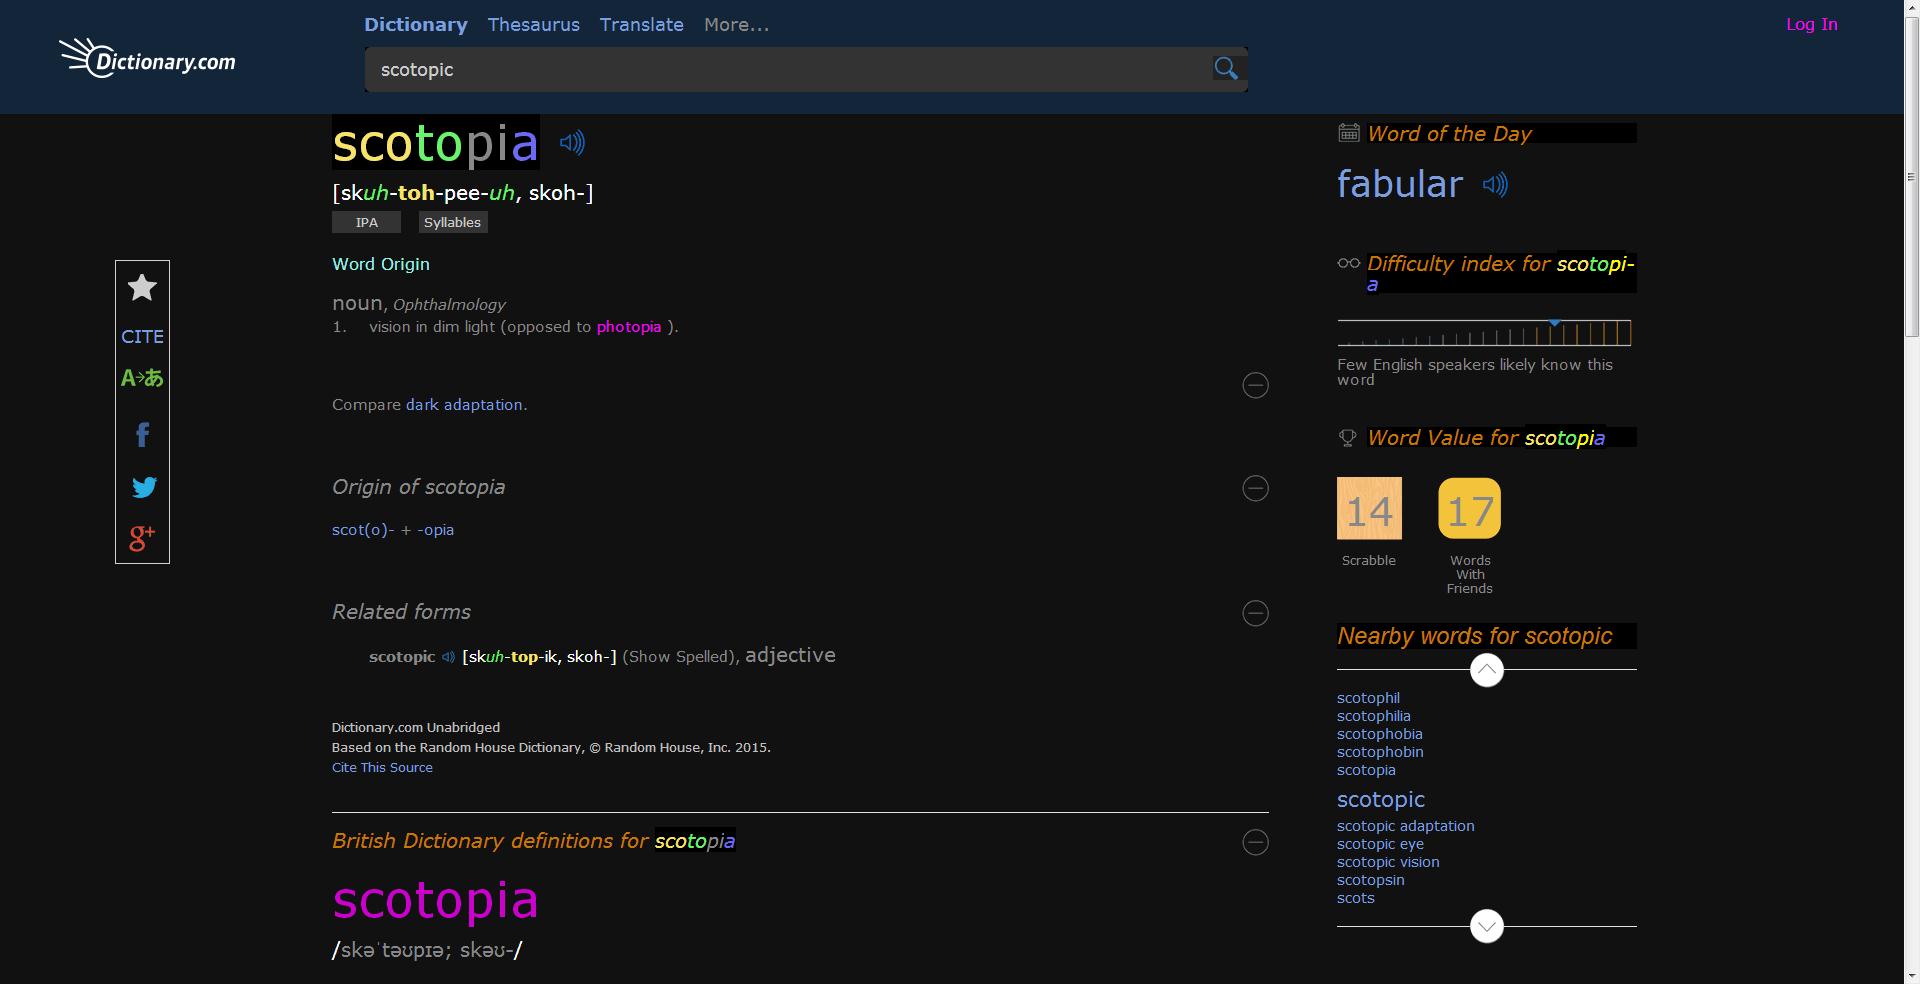
Task: Show Spelled pronunciation for scotopic
Action: click(681, 656)
